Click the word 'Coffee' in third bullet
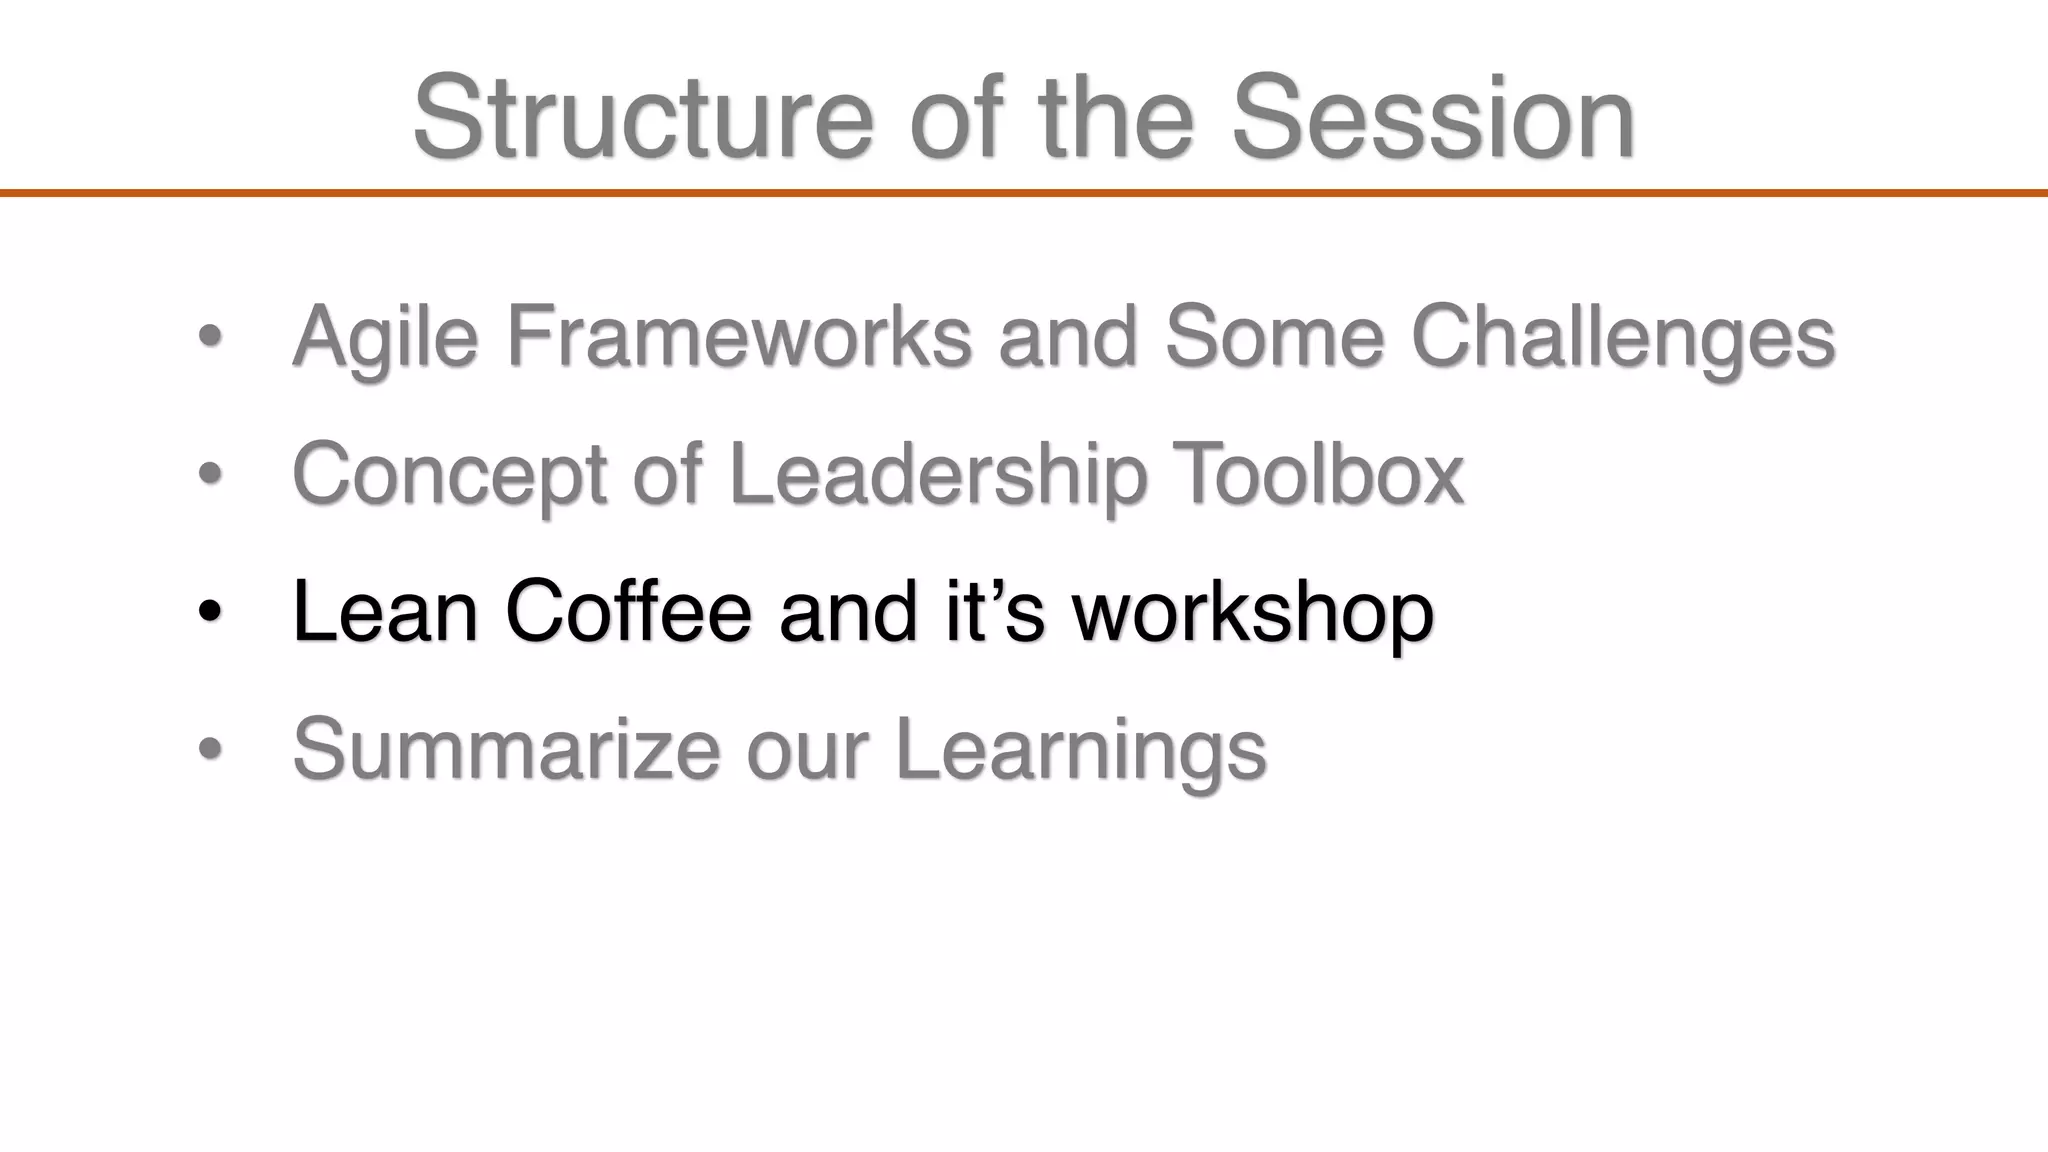The image size is (2048, 1152). [x=628, y=610]
